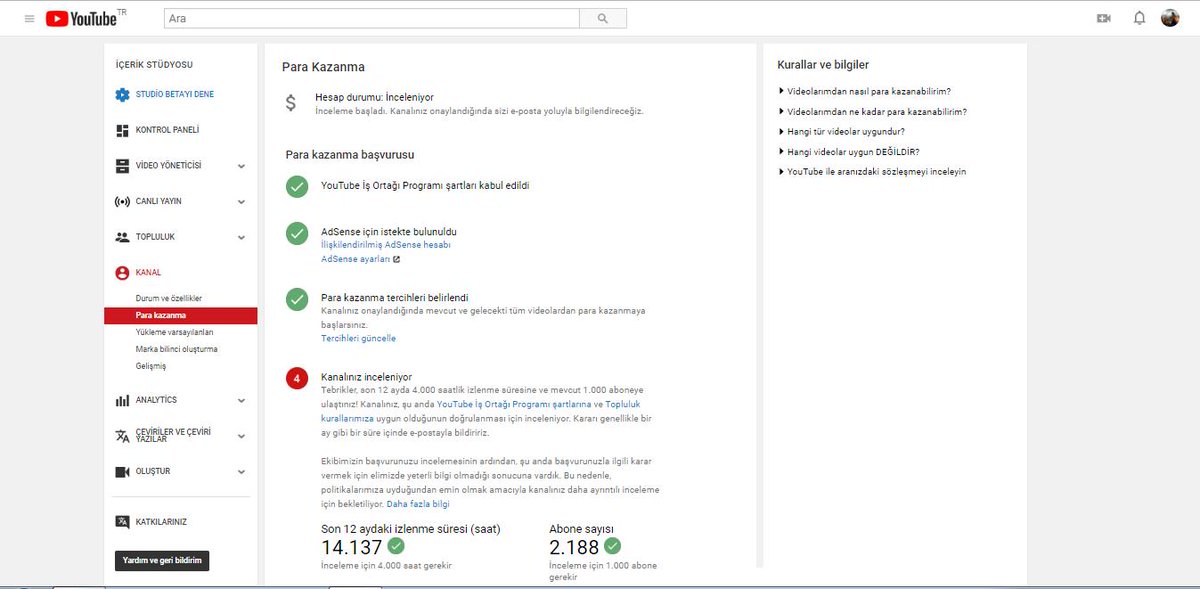
Task: Click the Kanal menu label
Action: 148,272
